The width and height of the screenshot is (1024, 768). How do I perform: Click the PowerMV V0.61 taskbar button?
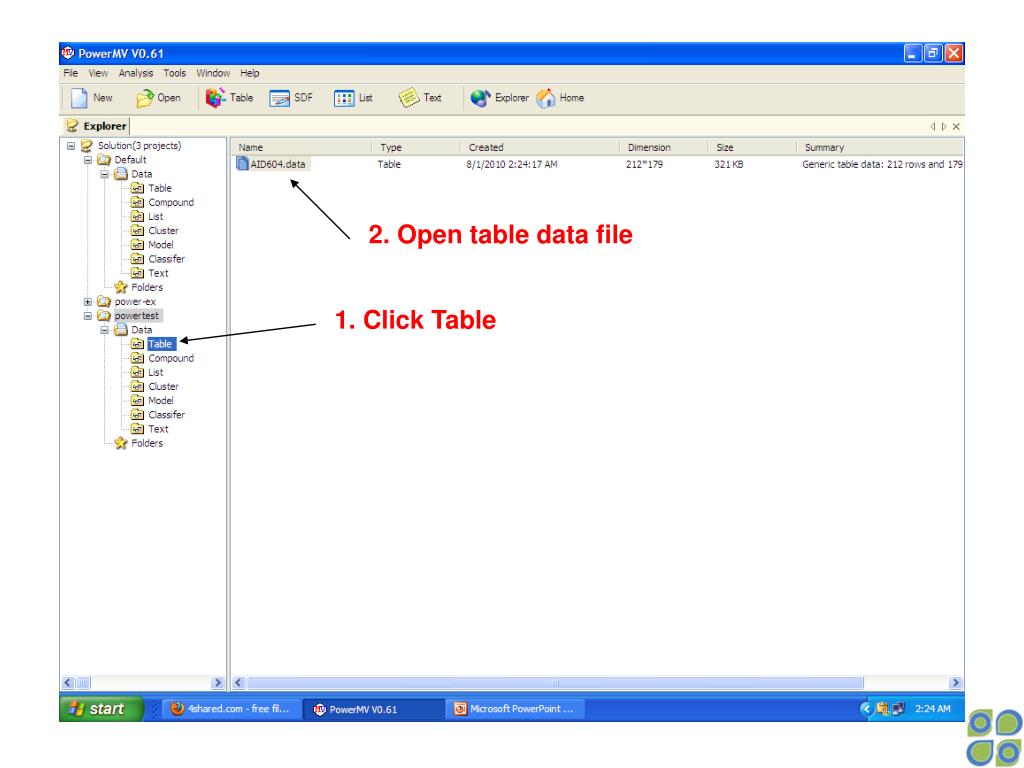(x=374, y=709)
